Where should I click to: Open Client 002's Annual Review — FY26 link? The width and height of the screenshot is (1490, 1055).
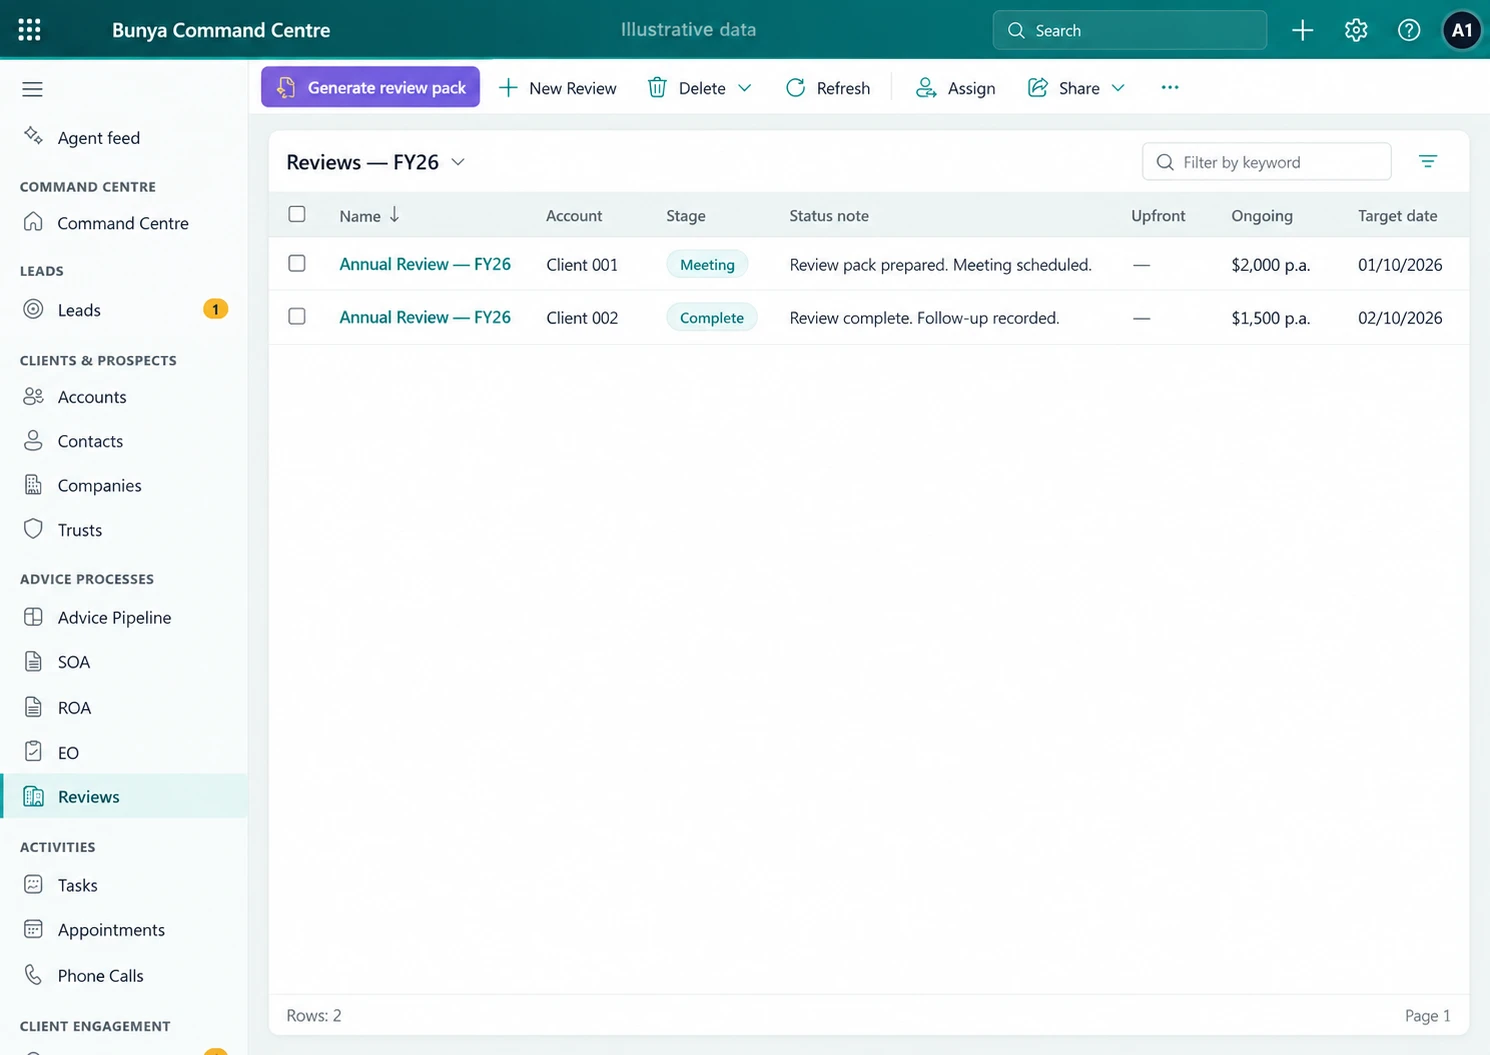click(425, 317)
